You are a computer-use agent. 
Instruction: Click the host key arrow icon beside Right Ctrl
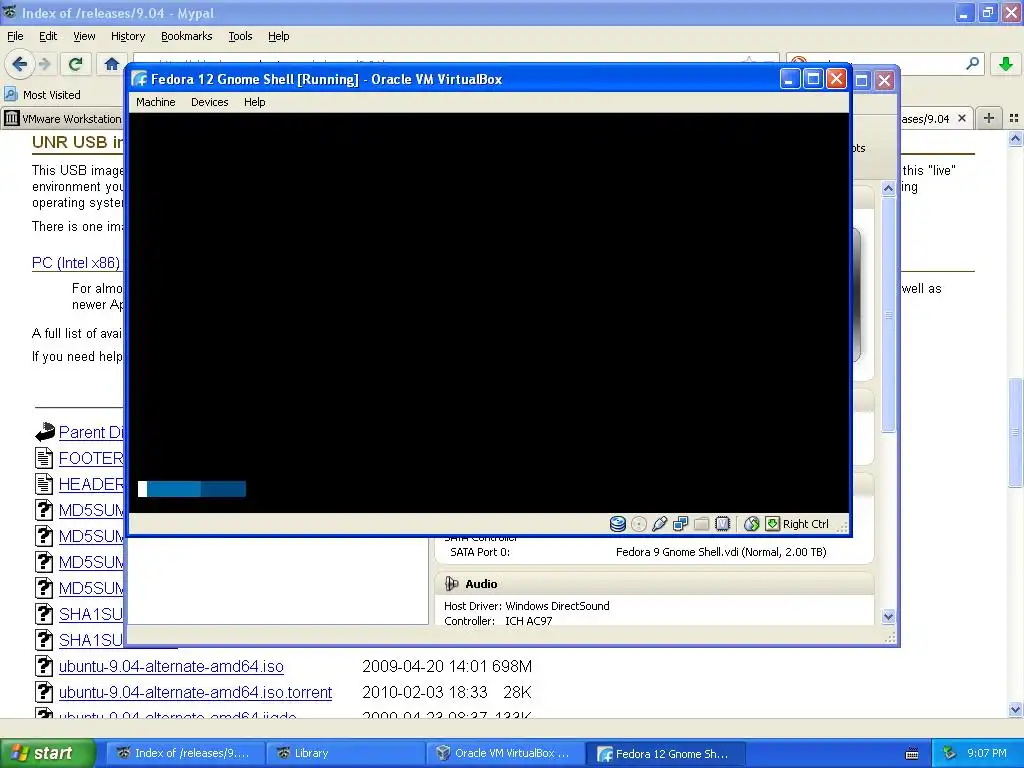point(772,524)
